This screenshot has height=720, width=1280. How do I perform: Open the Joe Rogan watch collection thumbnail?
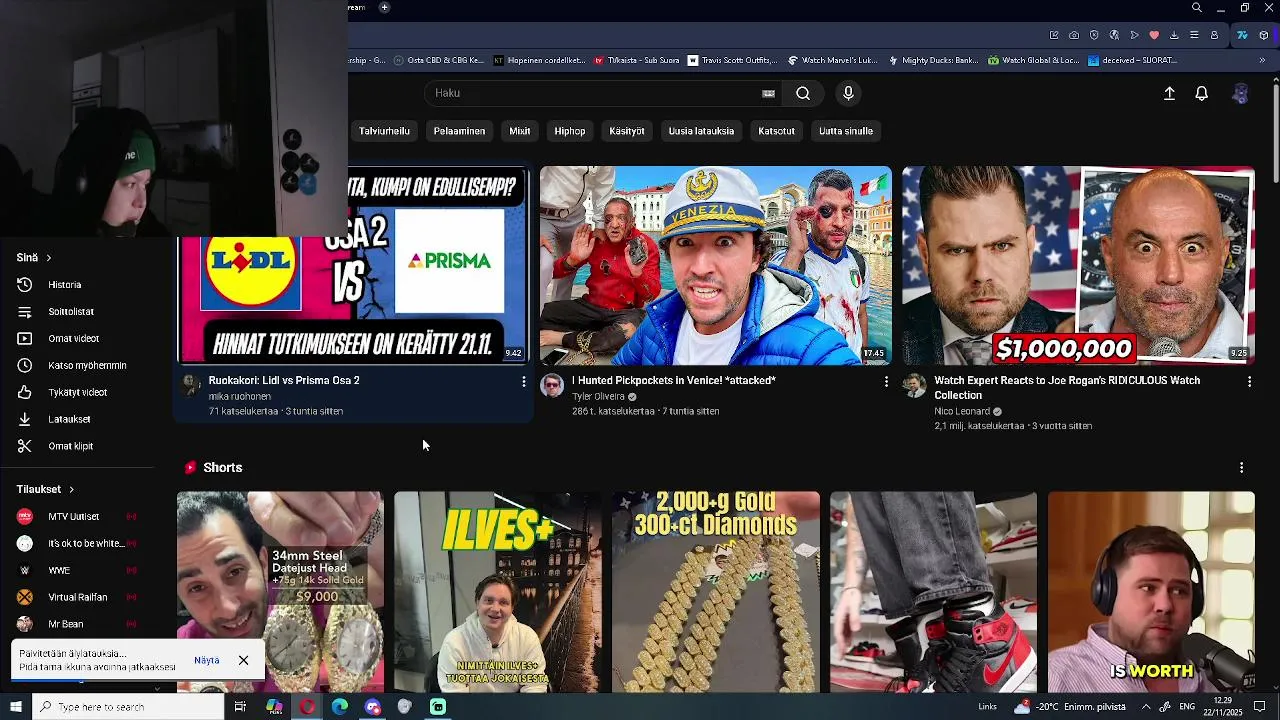(1078, 265)
